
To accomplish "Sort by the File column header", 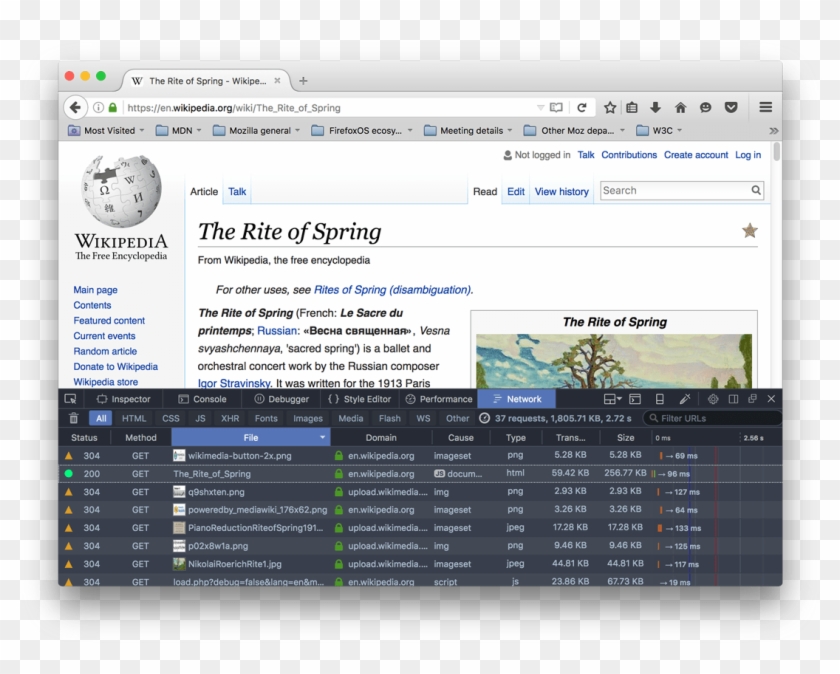I will point(250,437).
